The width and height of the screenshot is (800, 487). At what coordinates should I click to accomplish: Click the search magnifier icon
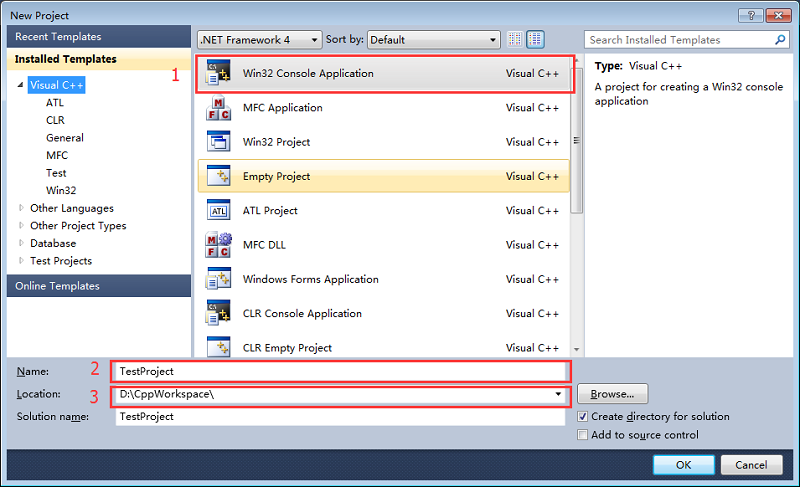(x=781, y=40)
